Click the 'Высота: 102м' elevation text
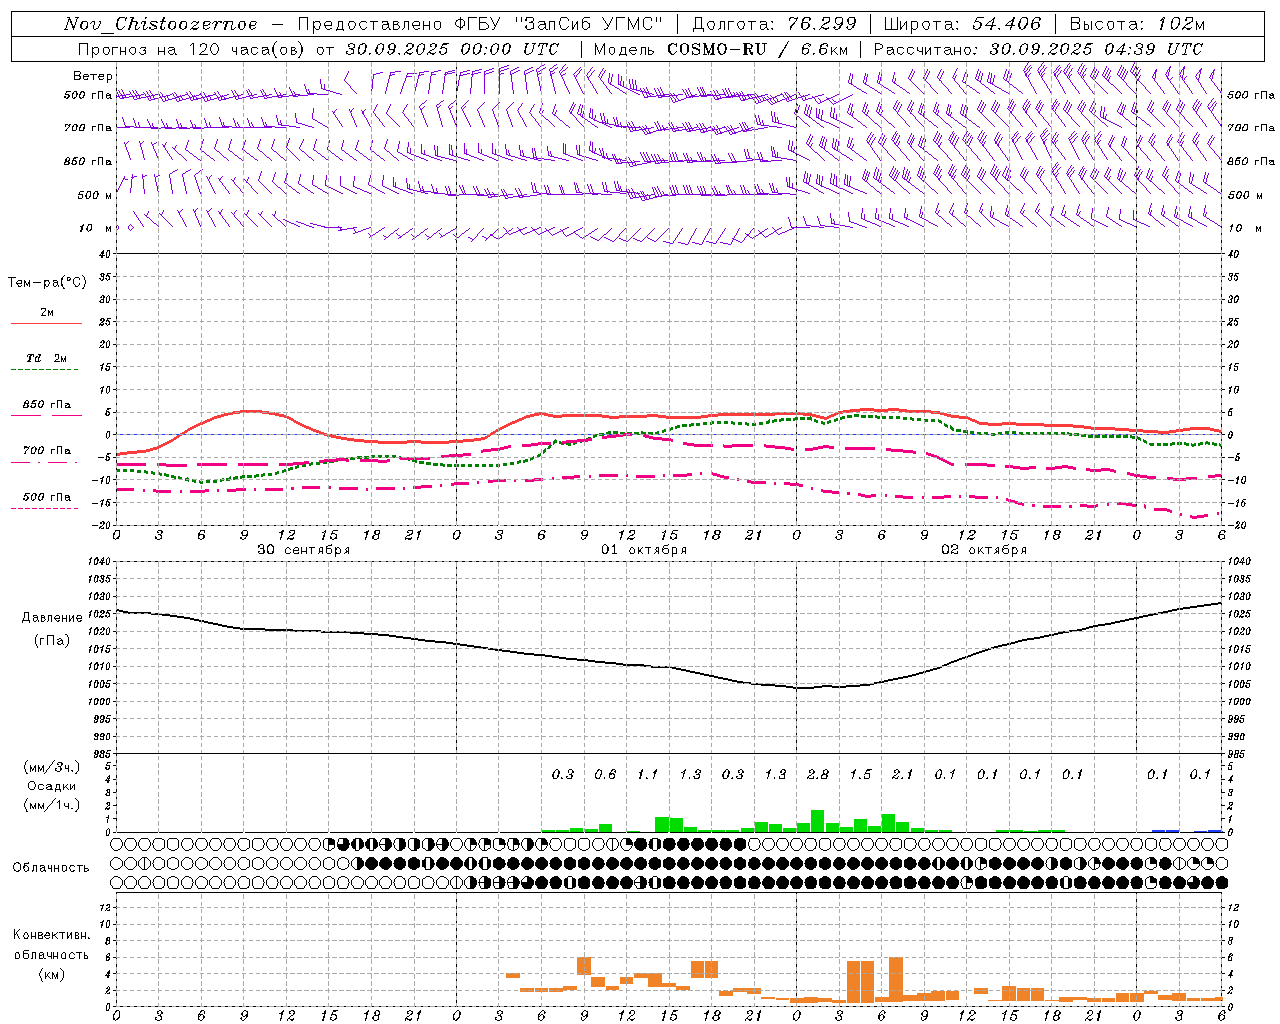Screen dimensions: 1280x1024 tap(1137, 24)
